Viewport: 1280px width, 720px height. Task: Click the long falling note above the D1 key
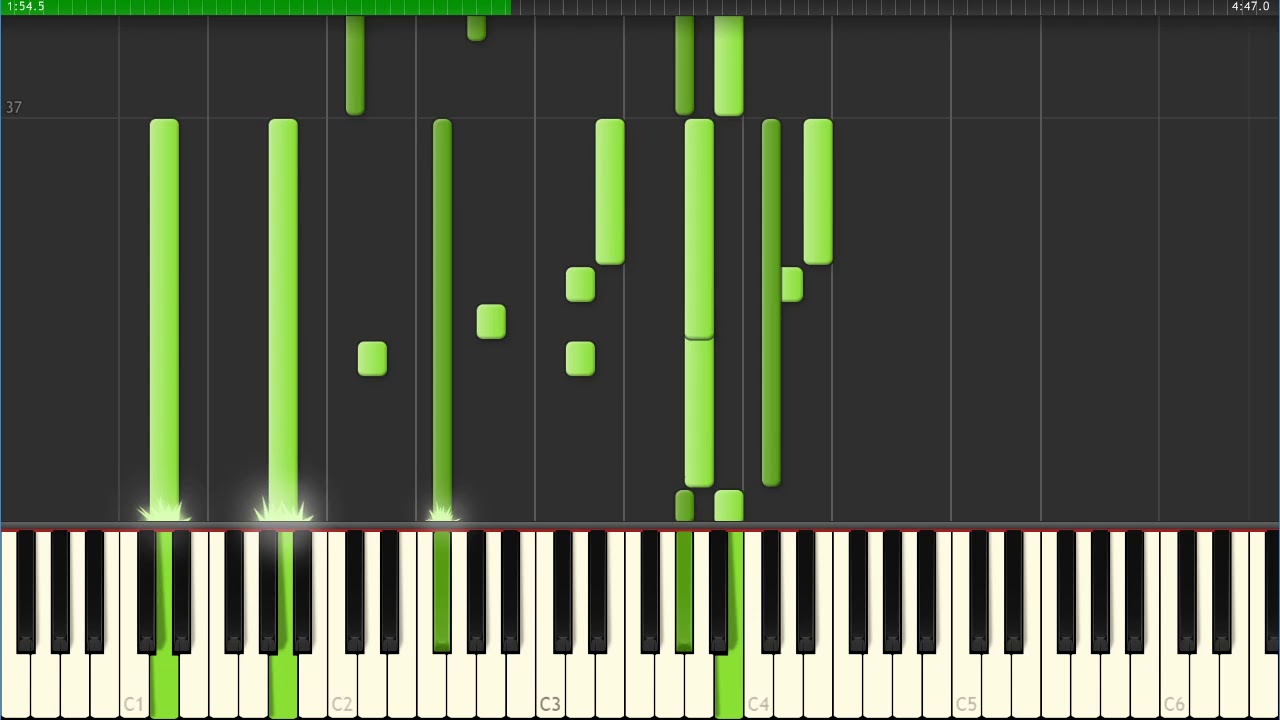[x=164, y=320]
